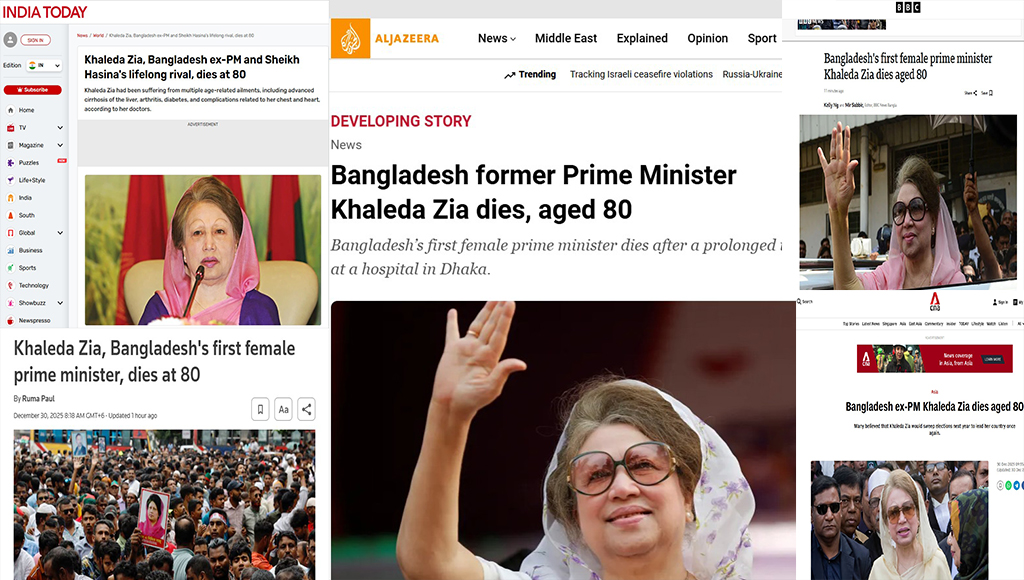Open the Trending arrow label
Viewport: 1024px width, 580px height.
click(x=530, y=74)
